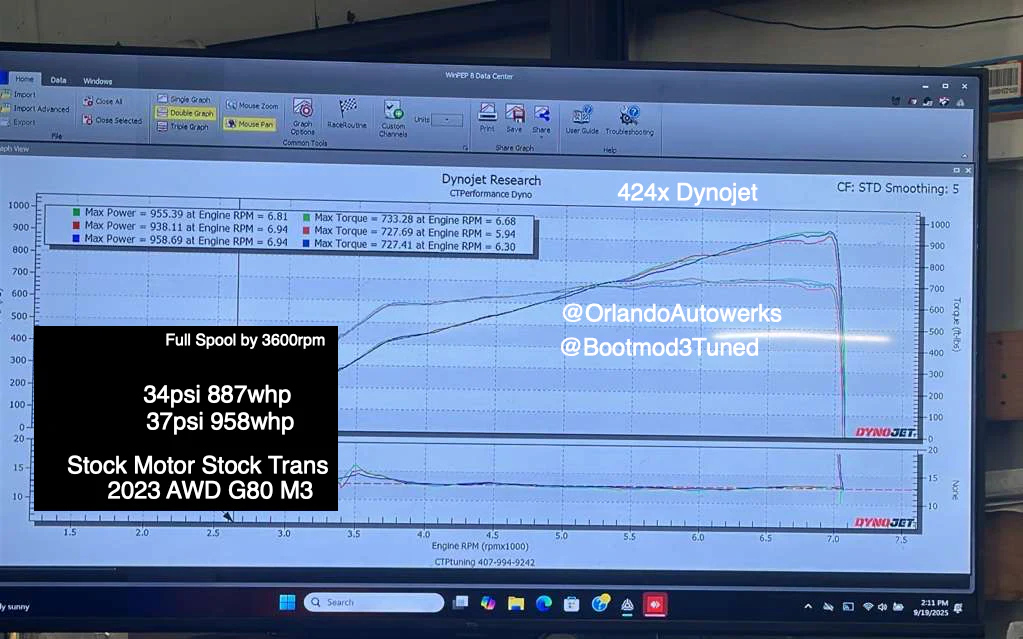Open the Units dropdown
The height and width of the screenshot is (639, 1023).
[447, 120]
